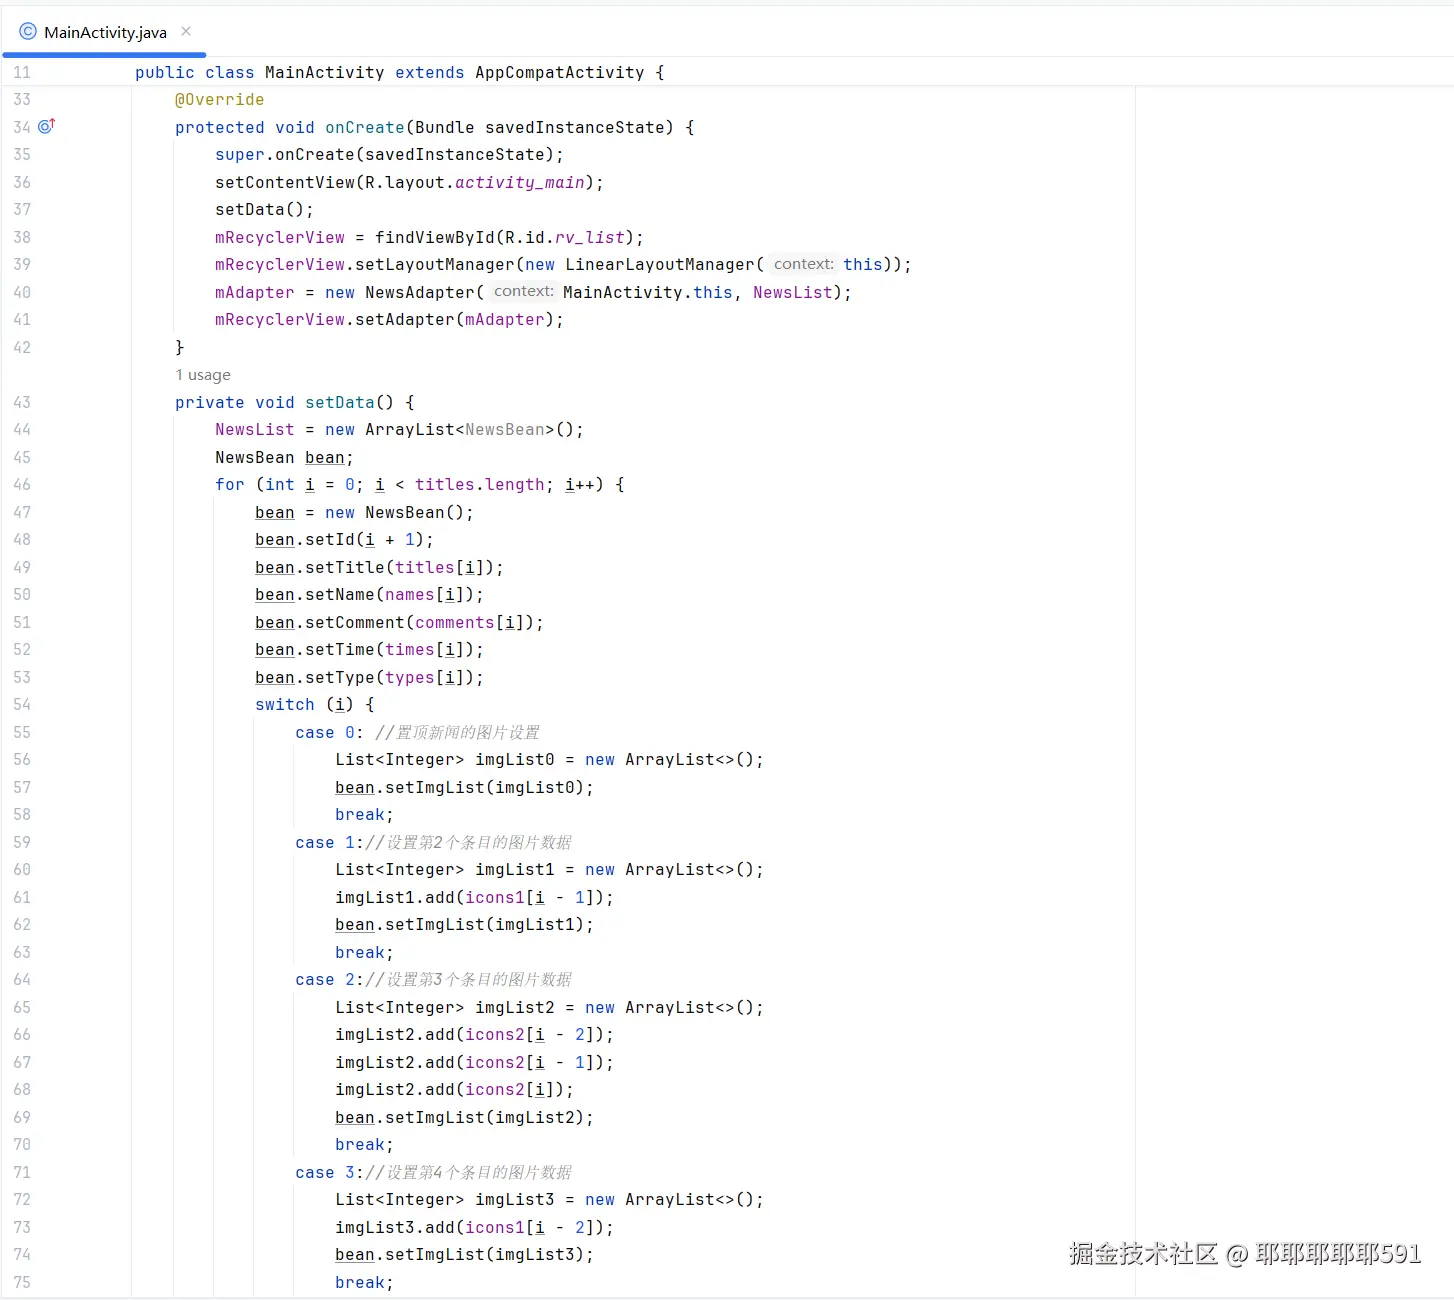The width and height of the screenshot is (1454, 1300).
Task: Click the setData method declaration name
Action: [340, 402]
